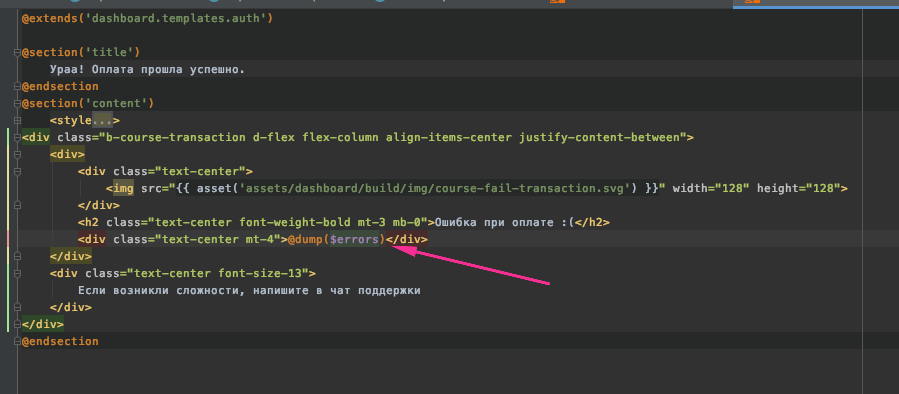Image resolution: width=899 pixels, height=394 pixels.
Task: Click fold end marker at first @endsection
Action: pyautogui.click(x=17, y=87)
